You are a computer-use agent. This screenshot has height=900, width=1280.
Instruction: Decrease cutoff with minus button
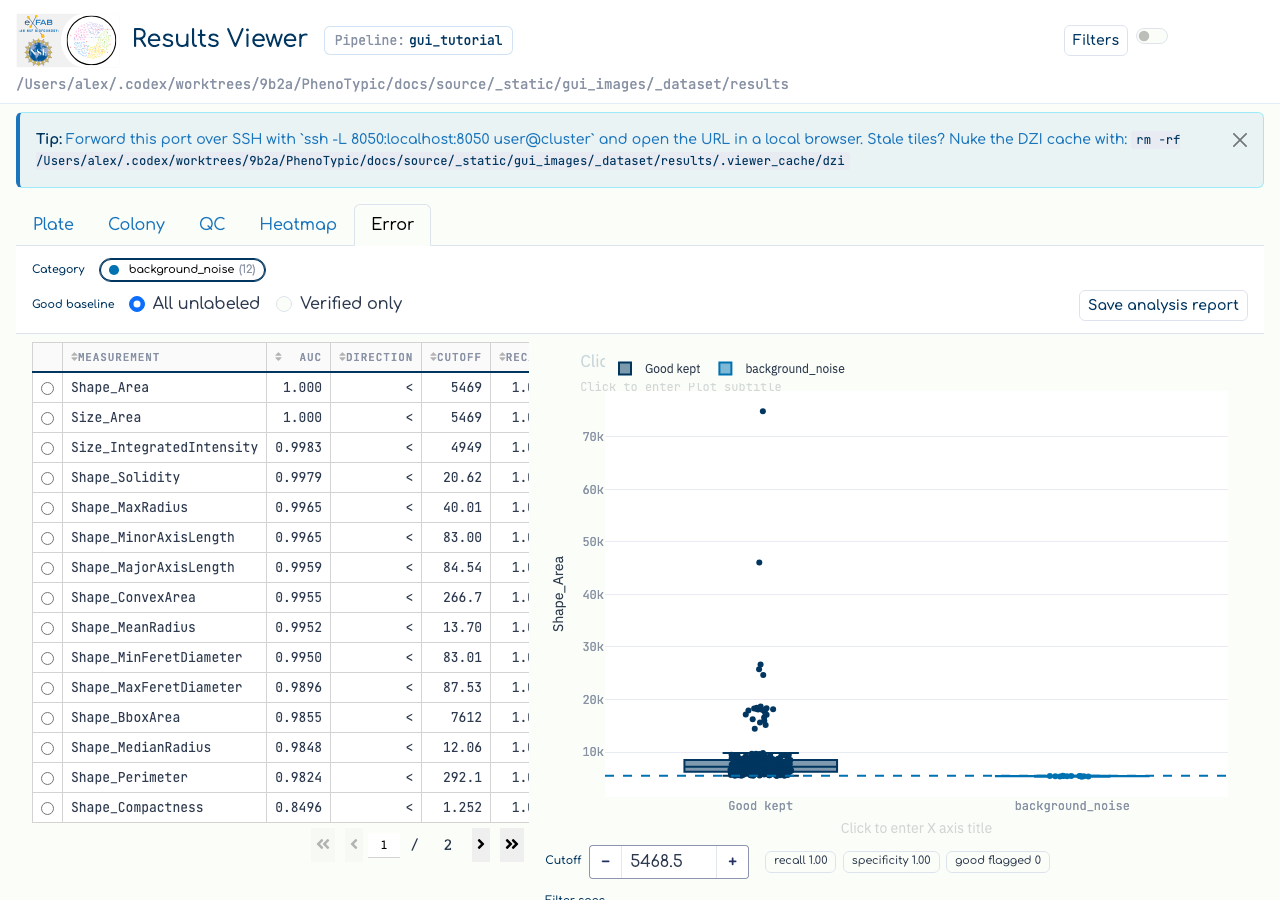click(x=605, y=861)
